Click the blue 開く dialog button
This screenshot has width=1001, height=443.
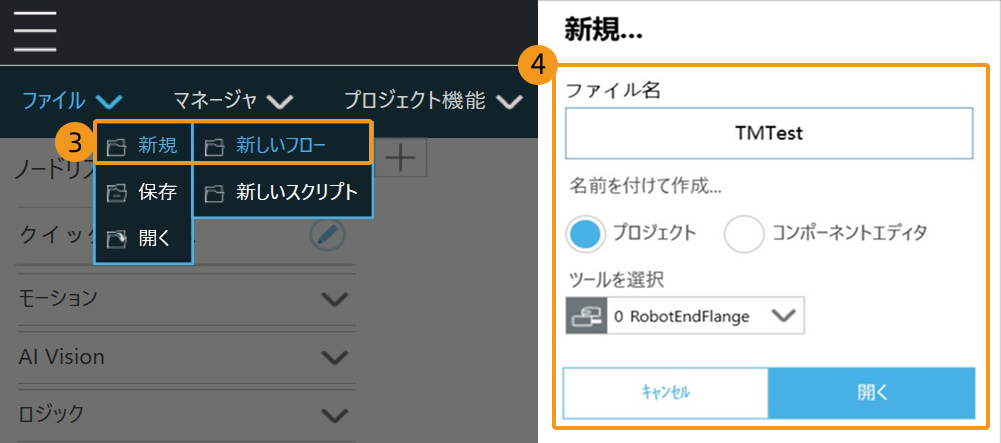[872, 393]
